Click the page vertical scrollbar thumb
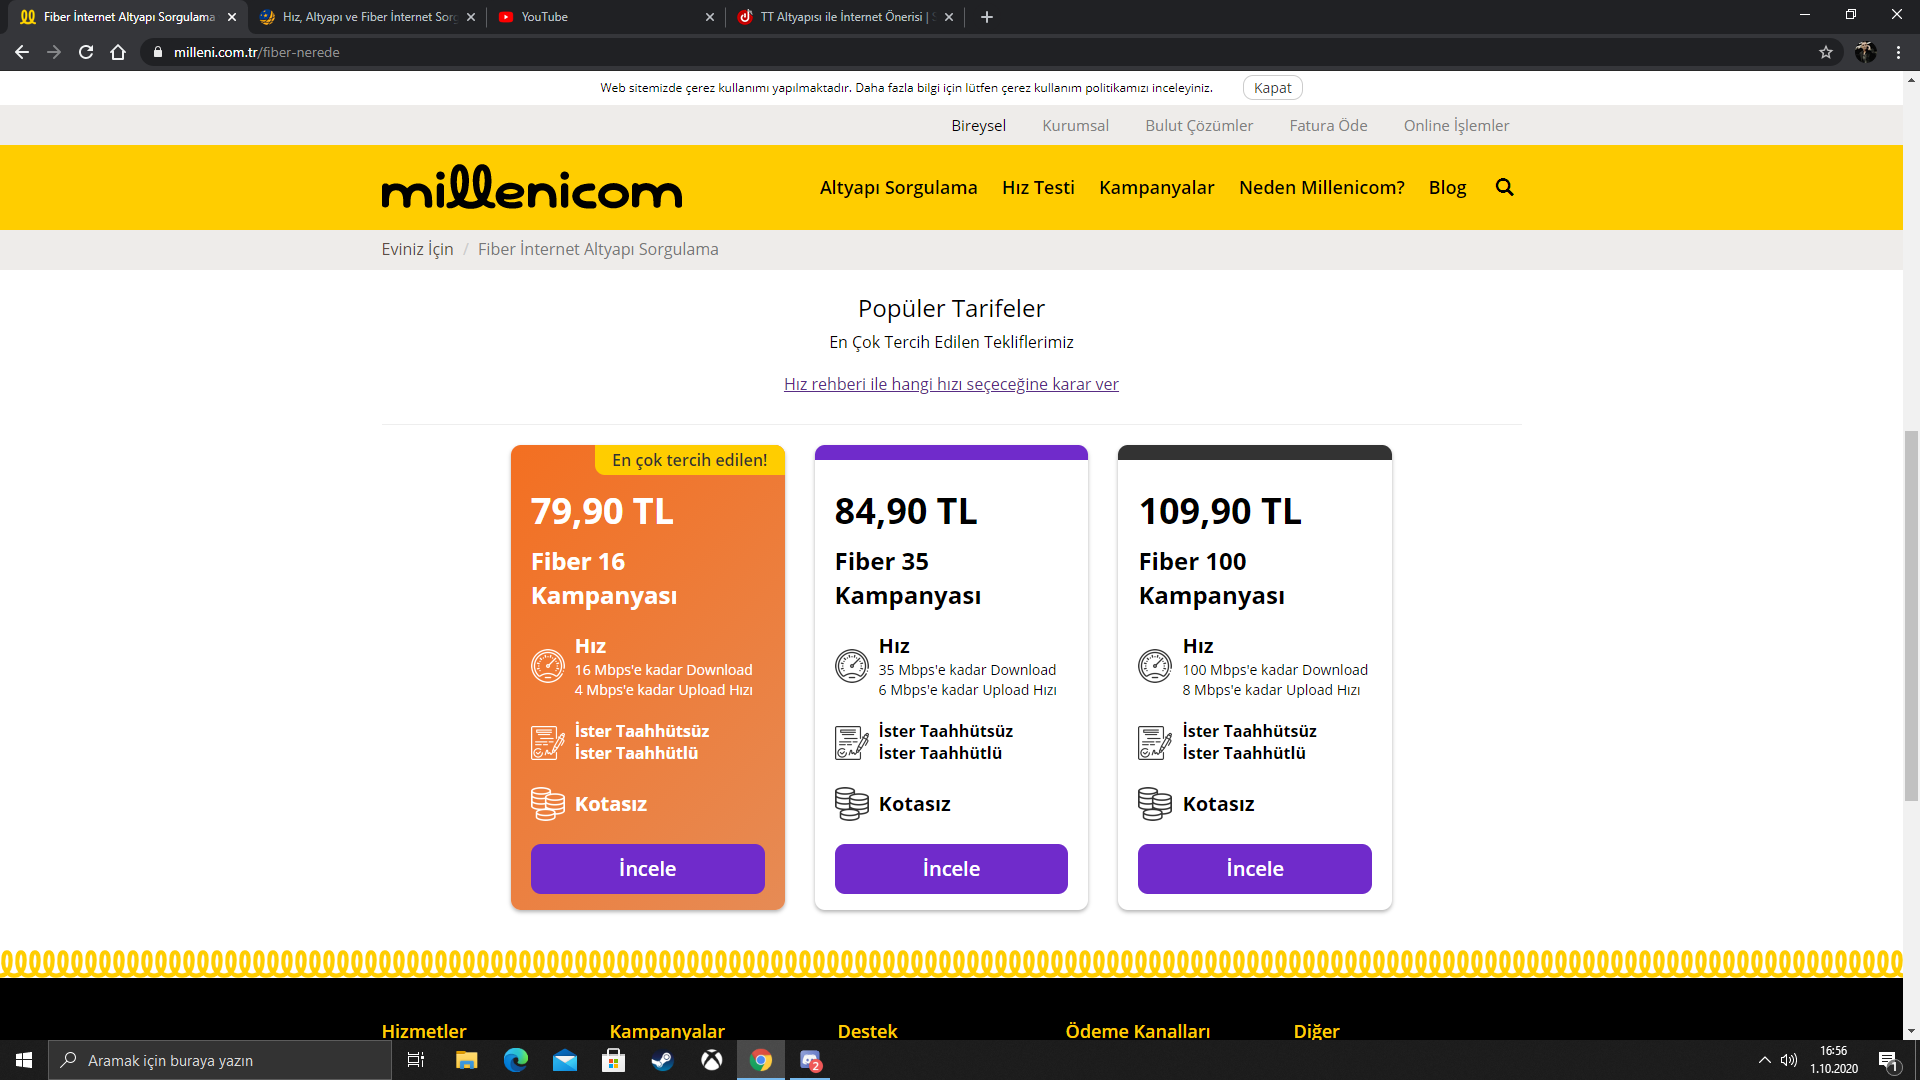The image size is (1920, 1080). (1911, 615)
